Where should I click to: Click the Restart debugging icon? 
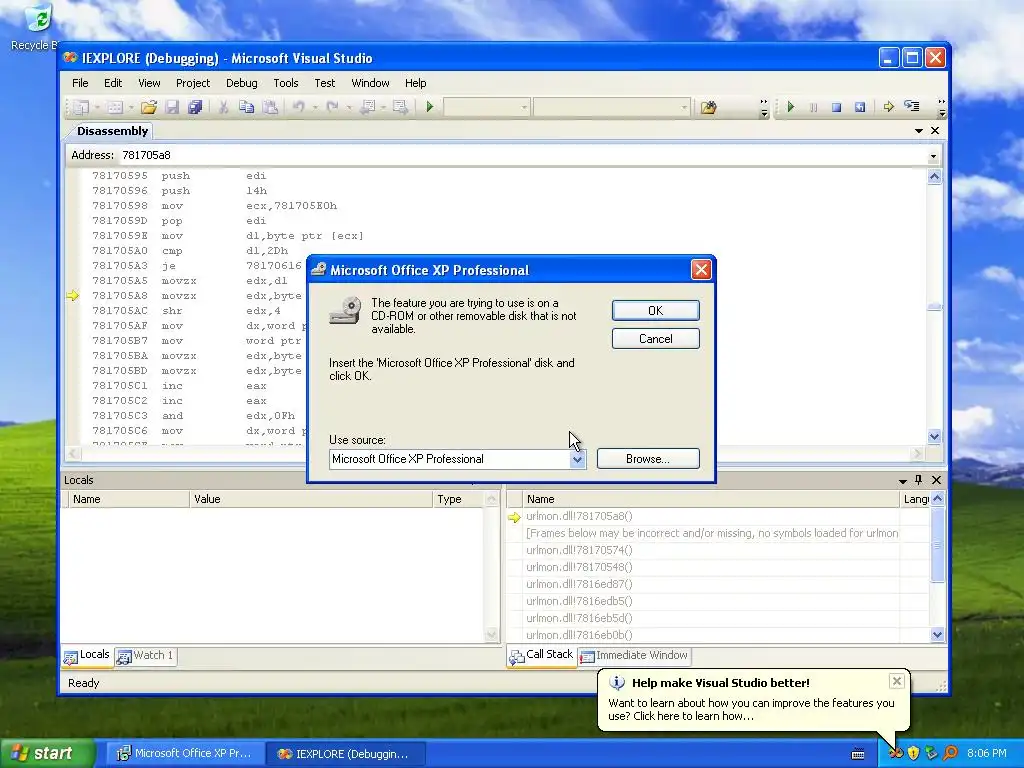860,106
